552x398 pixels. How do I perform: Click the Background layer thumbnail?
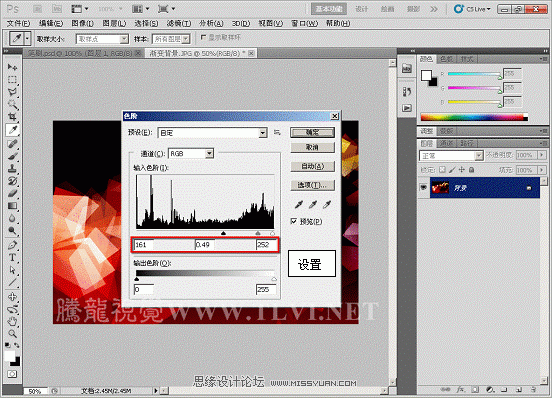point(440,188)
